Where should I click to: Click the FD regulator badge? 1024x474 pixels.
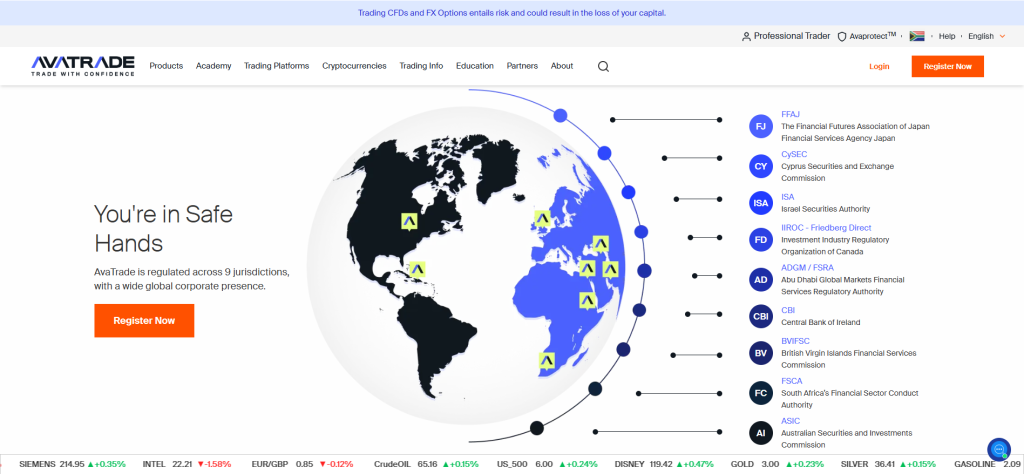[x=761, y=240]
